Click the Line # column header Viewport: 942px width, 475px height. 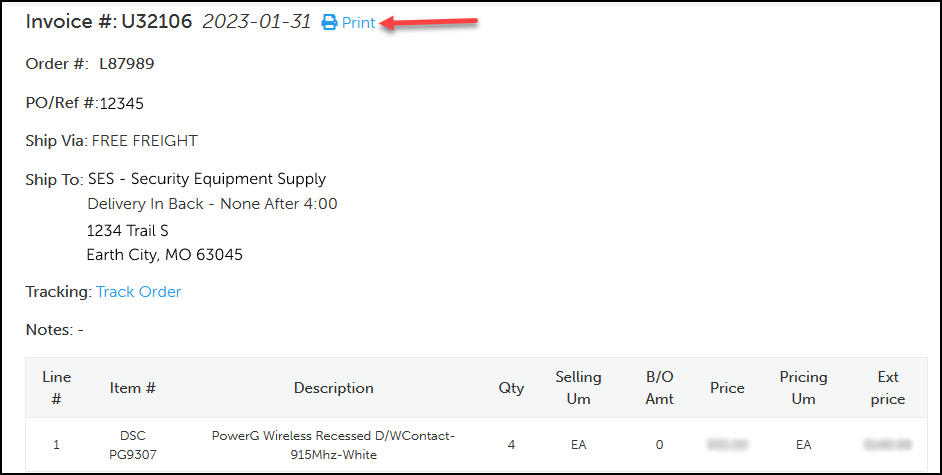pyautogui.click(x=56, y=388)
